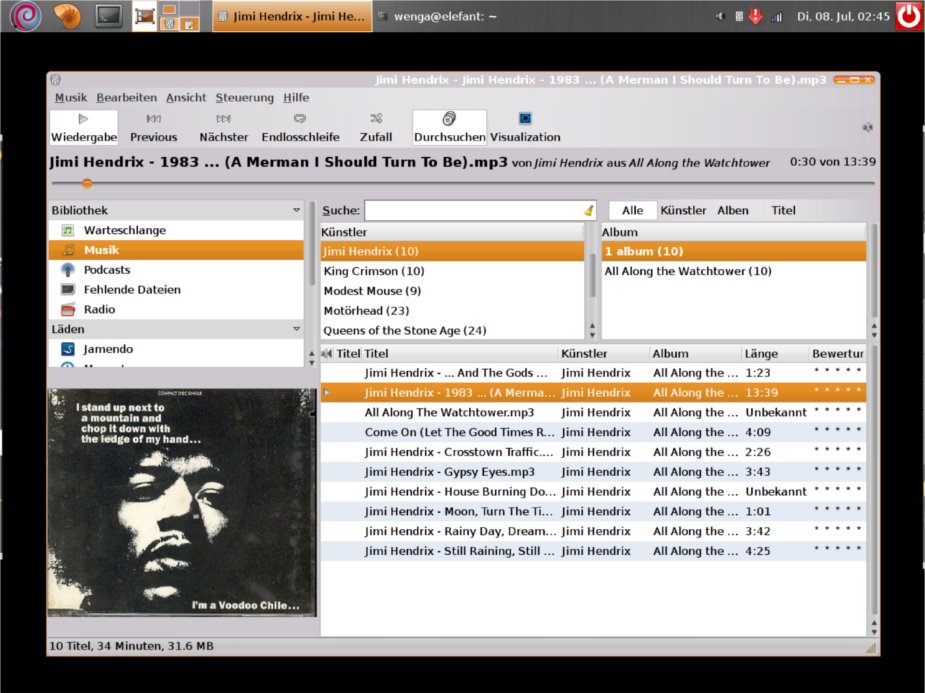The height and width of the screenshot is (693, 925).
Task: Open the Steuerung menu
Action: [244, 97]
